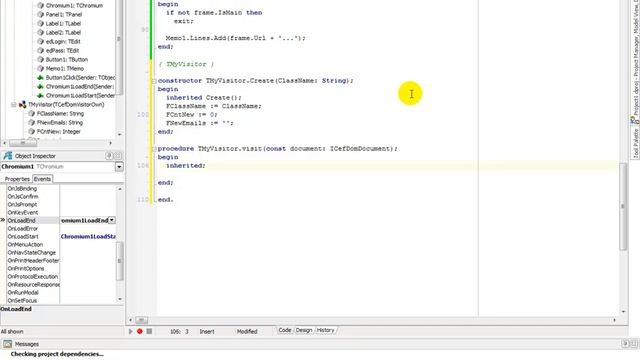Click the FClassName field icon
The image size is (640, 360).
[x=31, y=113]
